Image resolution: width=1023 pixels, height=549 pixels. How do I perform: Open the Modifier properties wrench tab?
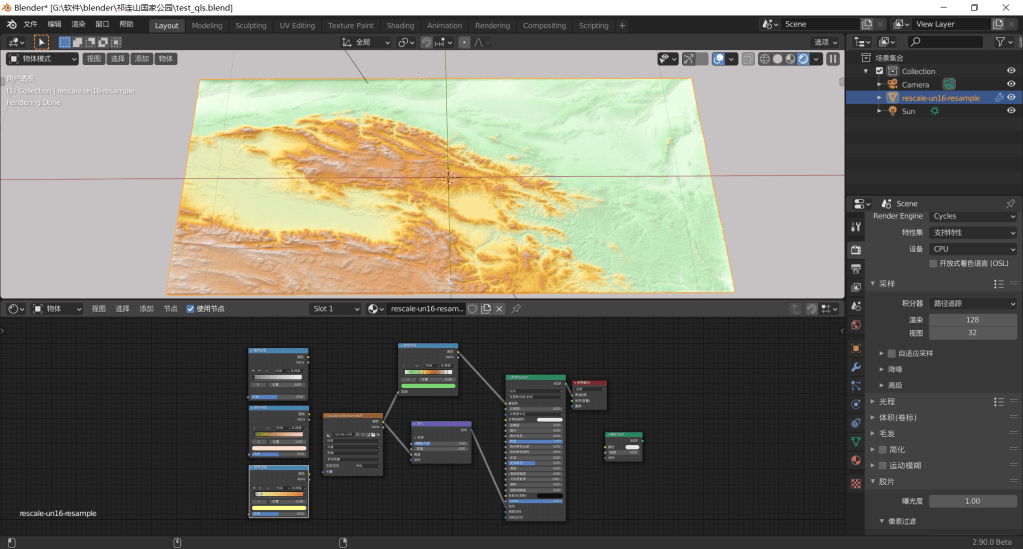click(x=856, y=367)
